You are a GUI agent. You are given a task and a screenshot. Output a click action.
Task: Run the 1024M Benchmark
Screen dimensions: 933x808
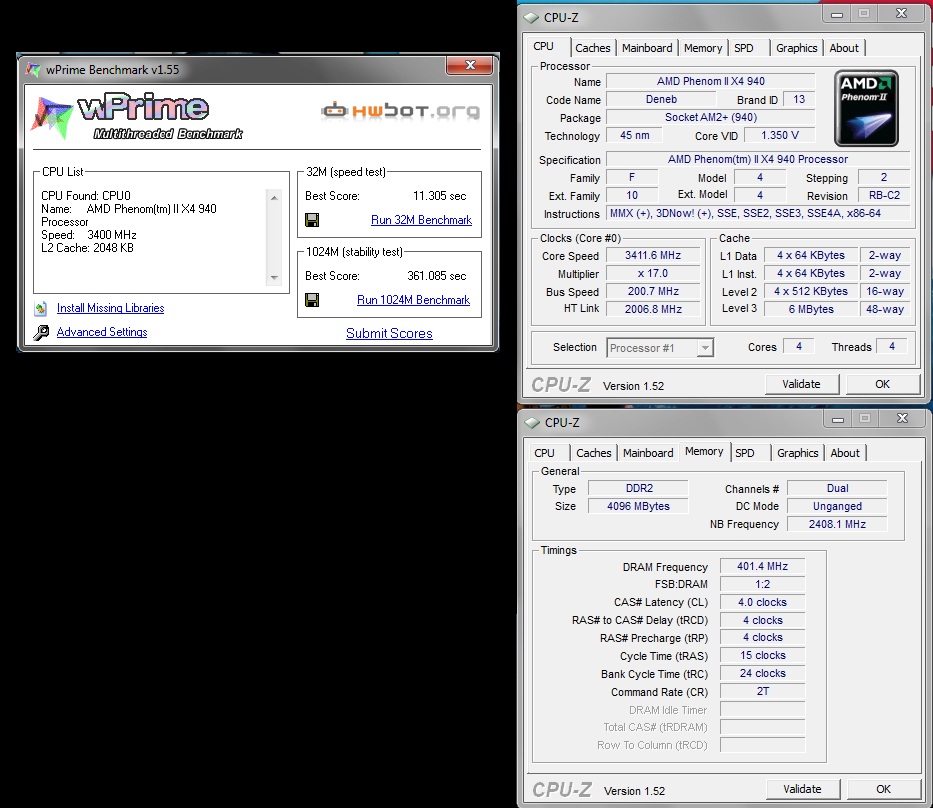click(x=414, y=300)
